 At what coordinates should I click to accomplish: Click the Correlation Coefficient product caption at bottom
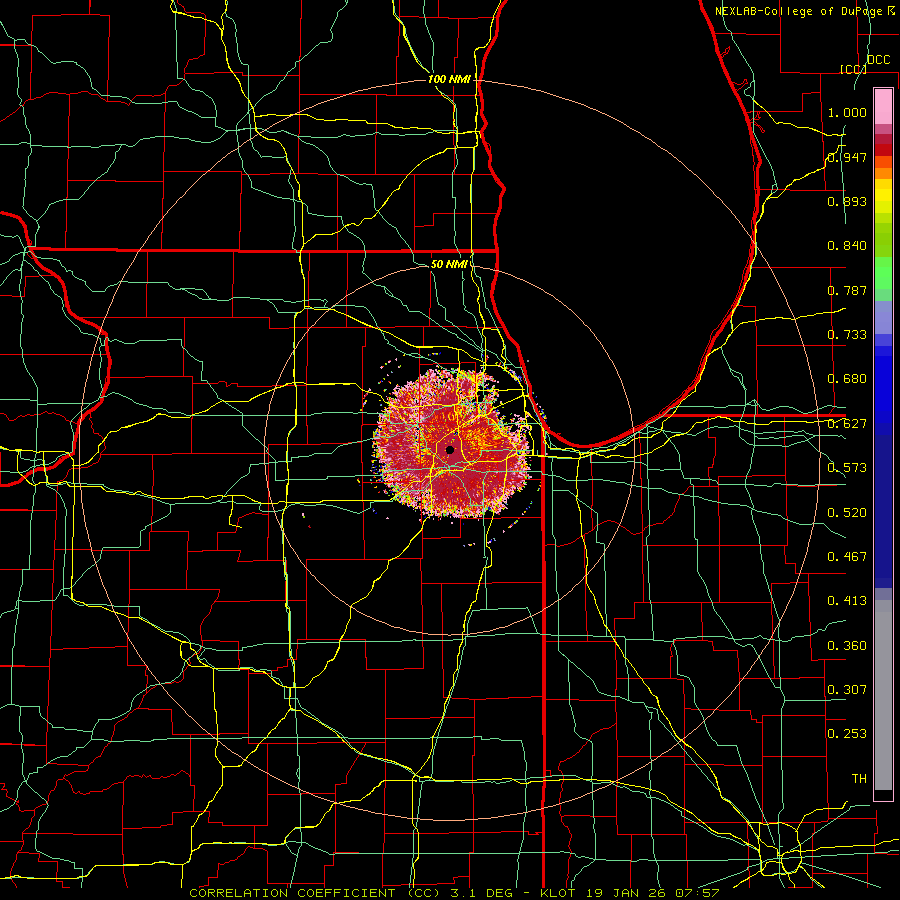tap(453, 893)
